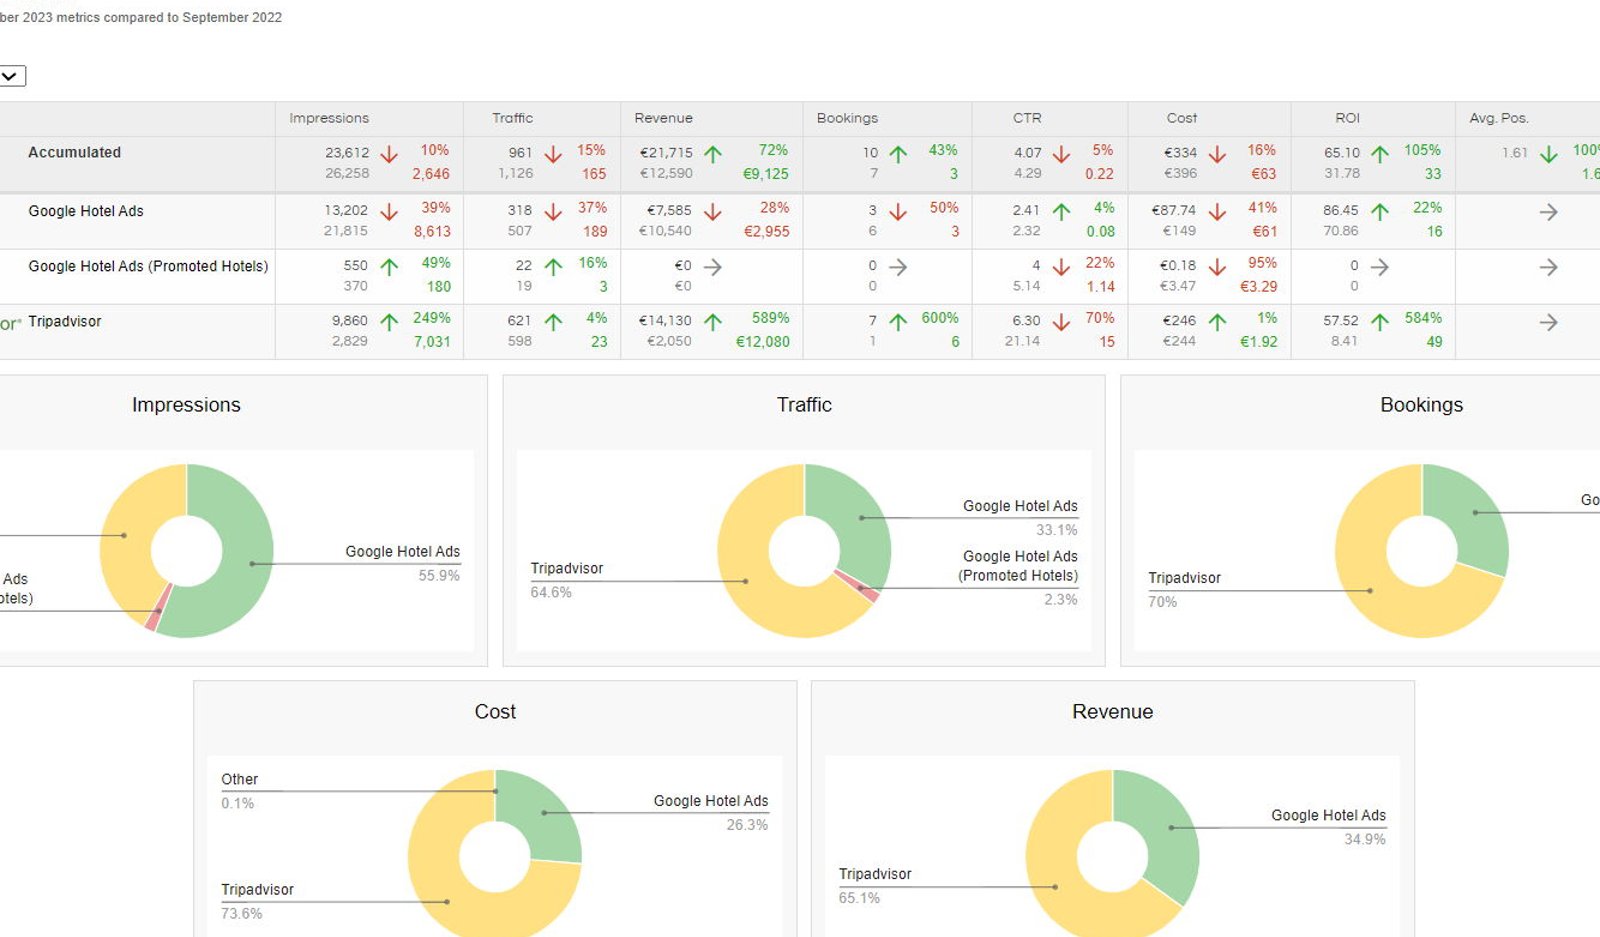Screen dimensions: 1600x937
Task: Click the accumulated revenue value €21,715
Action: tap(665, 153)
